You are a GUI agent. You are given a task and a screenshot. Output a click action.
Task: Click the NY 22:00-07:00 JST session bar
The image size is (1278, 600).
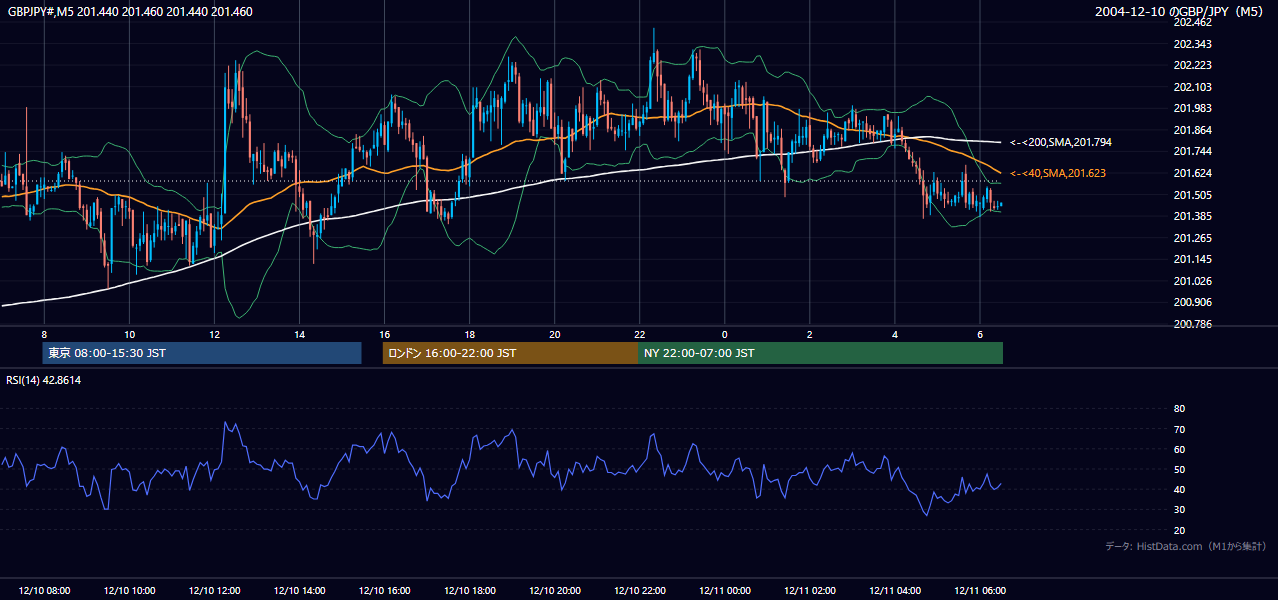[820, 353]
